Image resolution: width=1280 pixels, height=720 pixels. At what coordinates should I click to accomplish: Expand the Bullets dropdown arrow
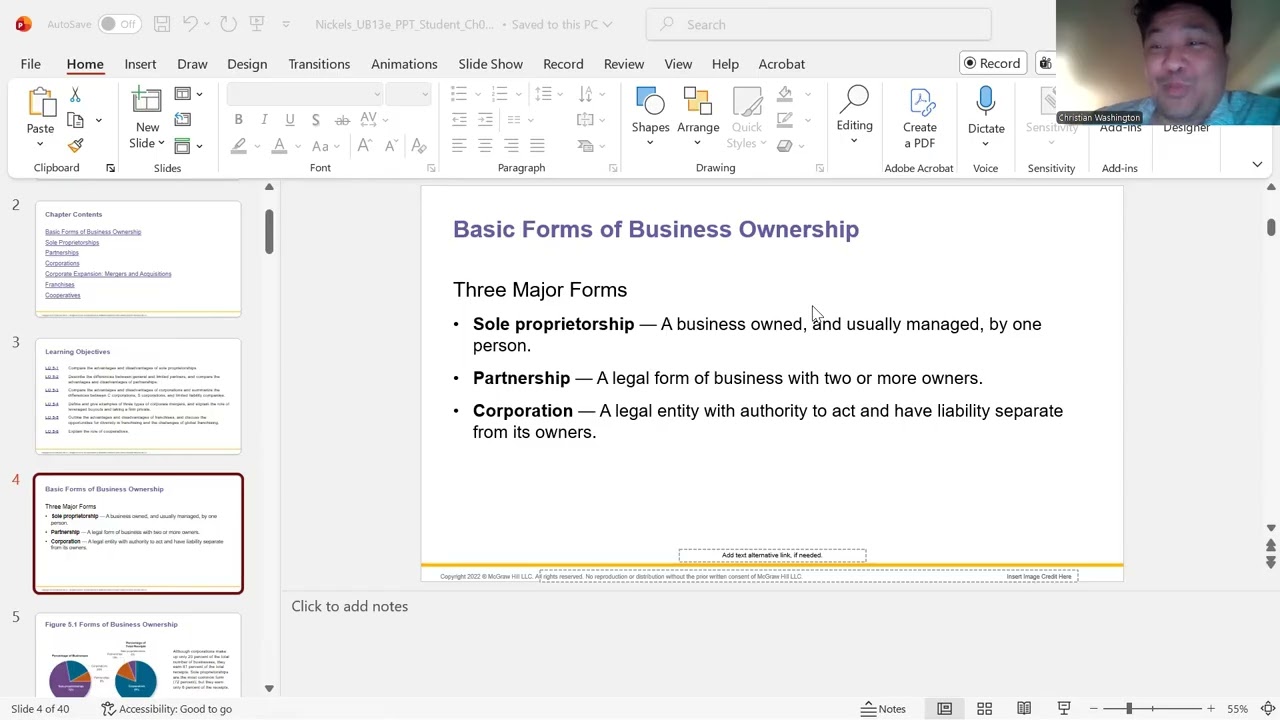coord(476,94)
